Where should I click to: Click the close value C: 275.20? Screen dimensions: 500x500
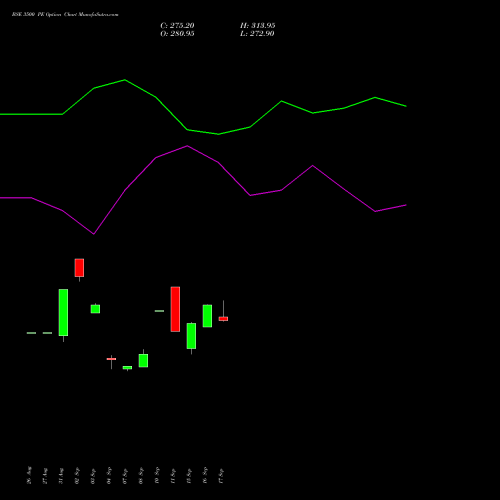(x=177, y=26)
